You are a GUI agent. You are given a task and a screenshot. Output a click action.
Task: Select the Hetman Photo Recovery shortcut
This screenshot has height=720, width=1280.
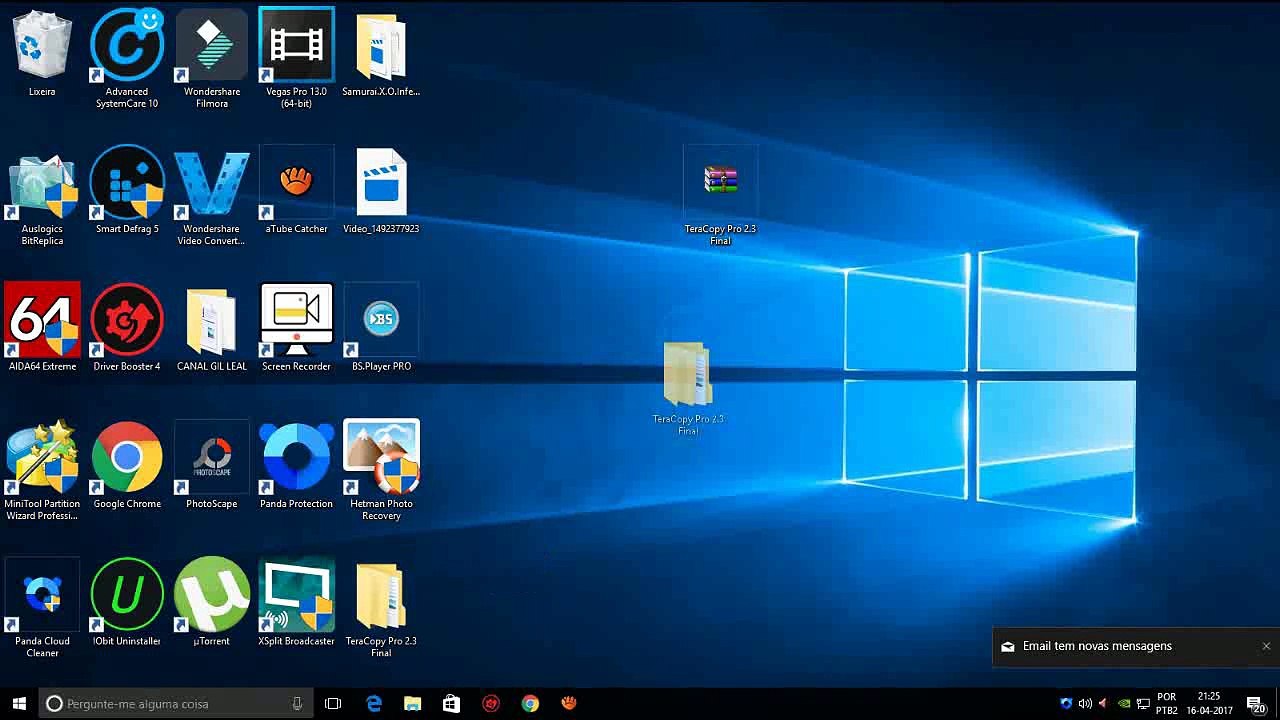pos(381,471)
